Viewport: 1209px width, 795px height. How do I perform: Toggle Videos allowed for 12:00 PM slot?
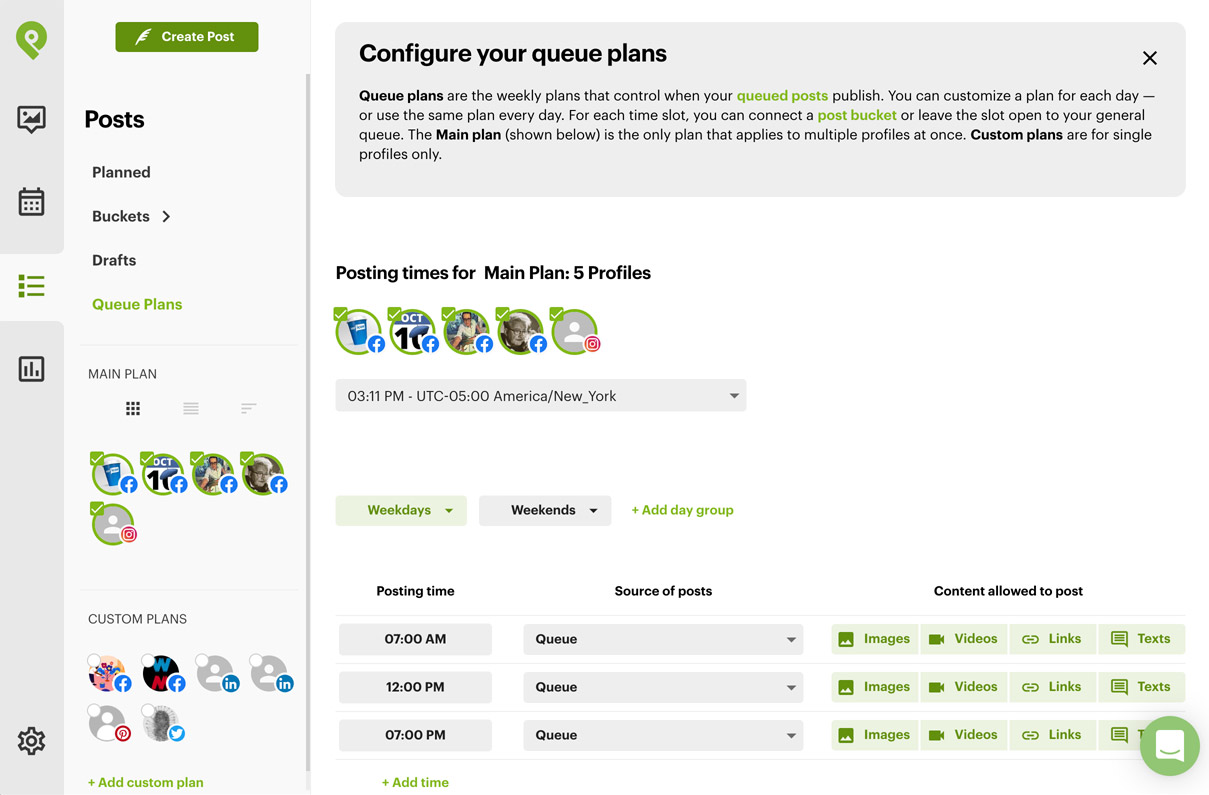[963, 687]
